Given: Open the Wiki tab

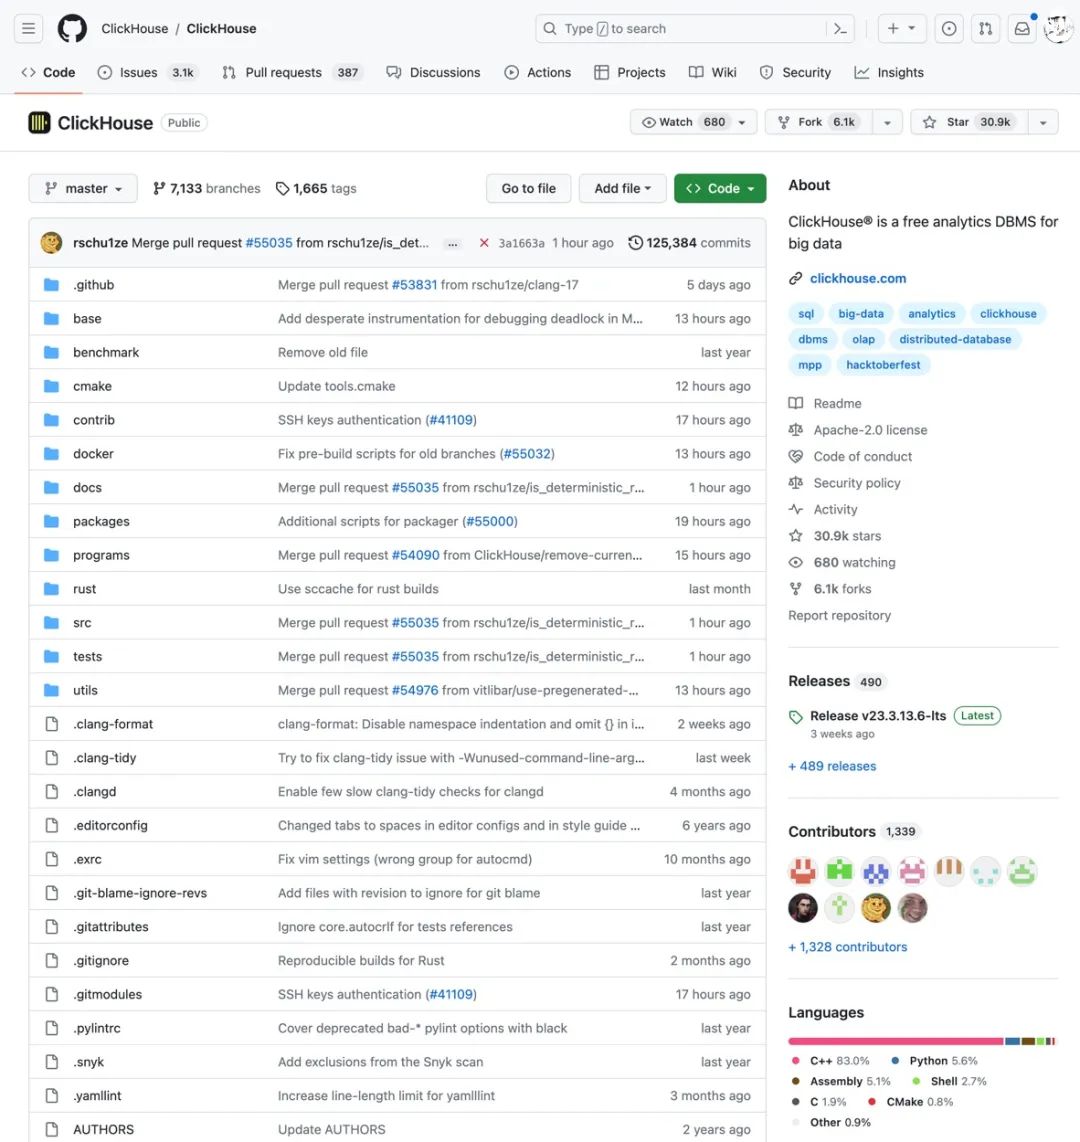Looking at the screenshot, I should 713,73.
